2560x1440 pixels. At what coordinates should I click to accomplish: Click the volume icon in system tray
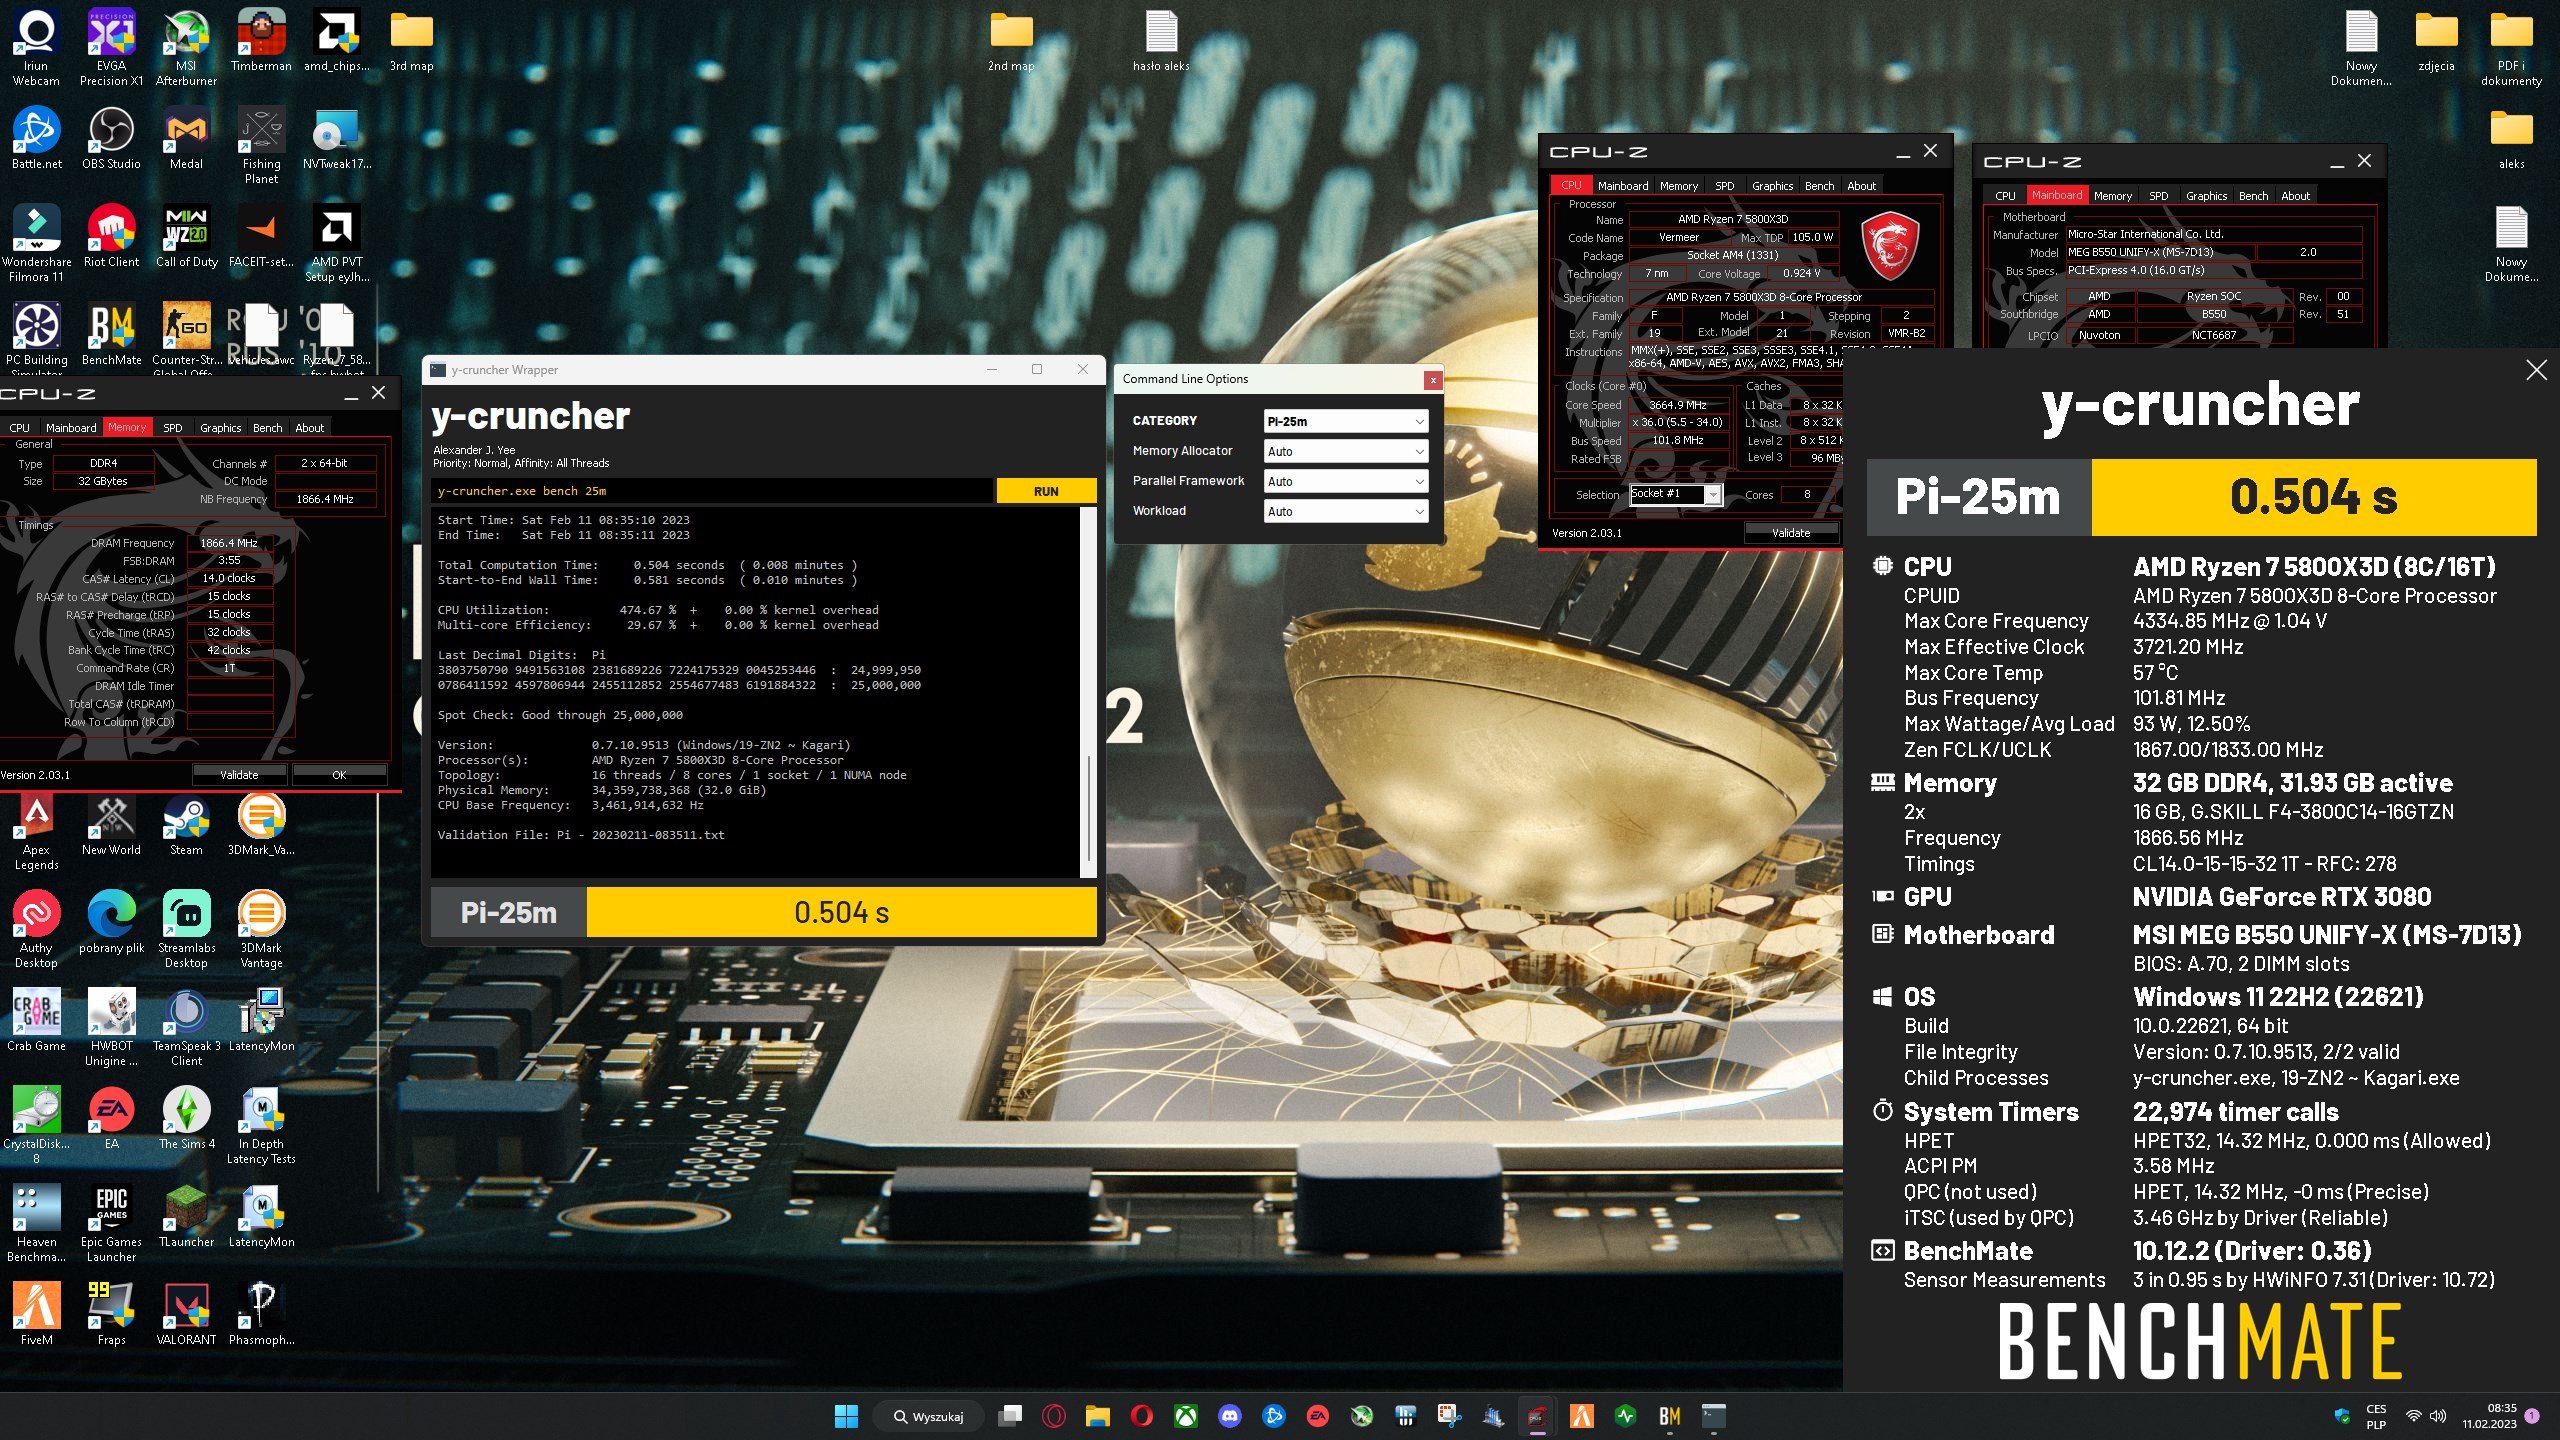tap(2437, 1416)
